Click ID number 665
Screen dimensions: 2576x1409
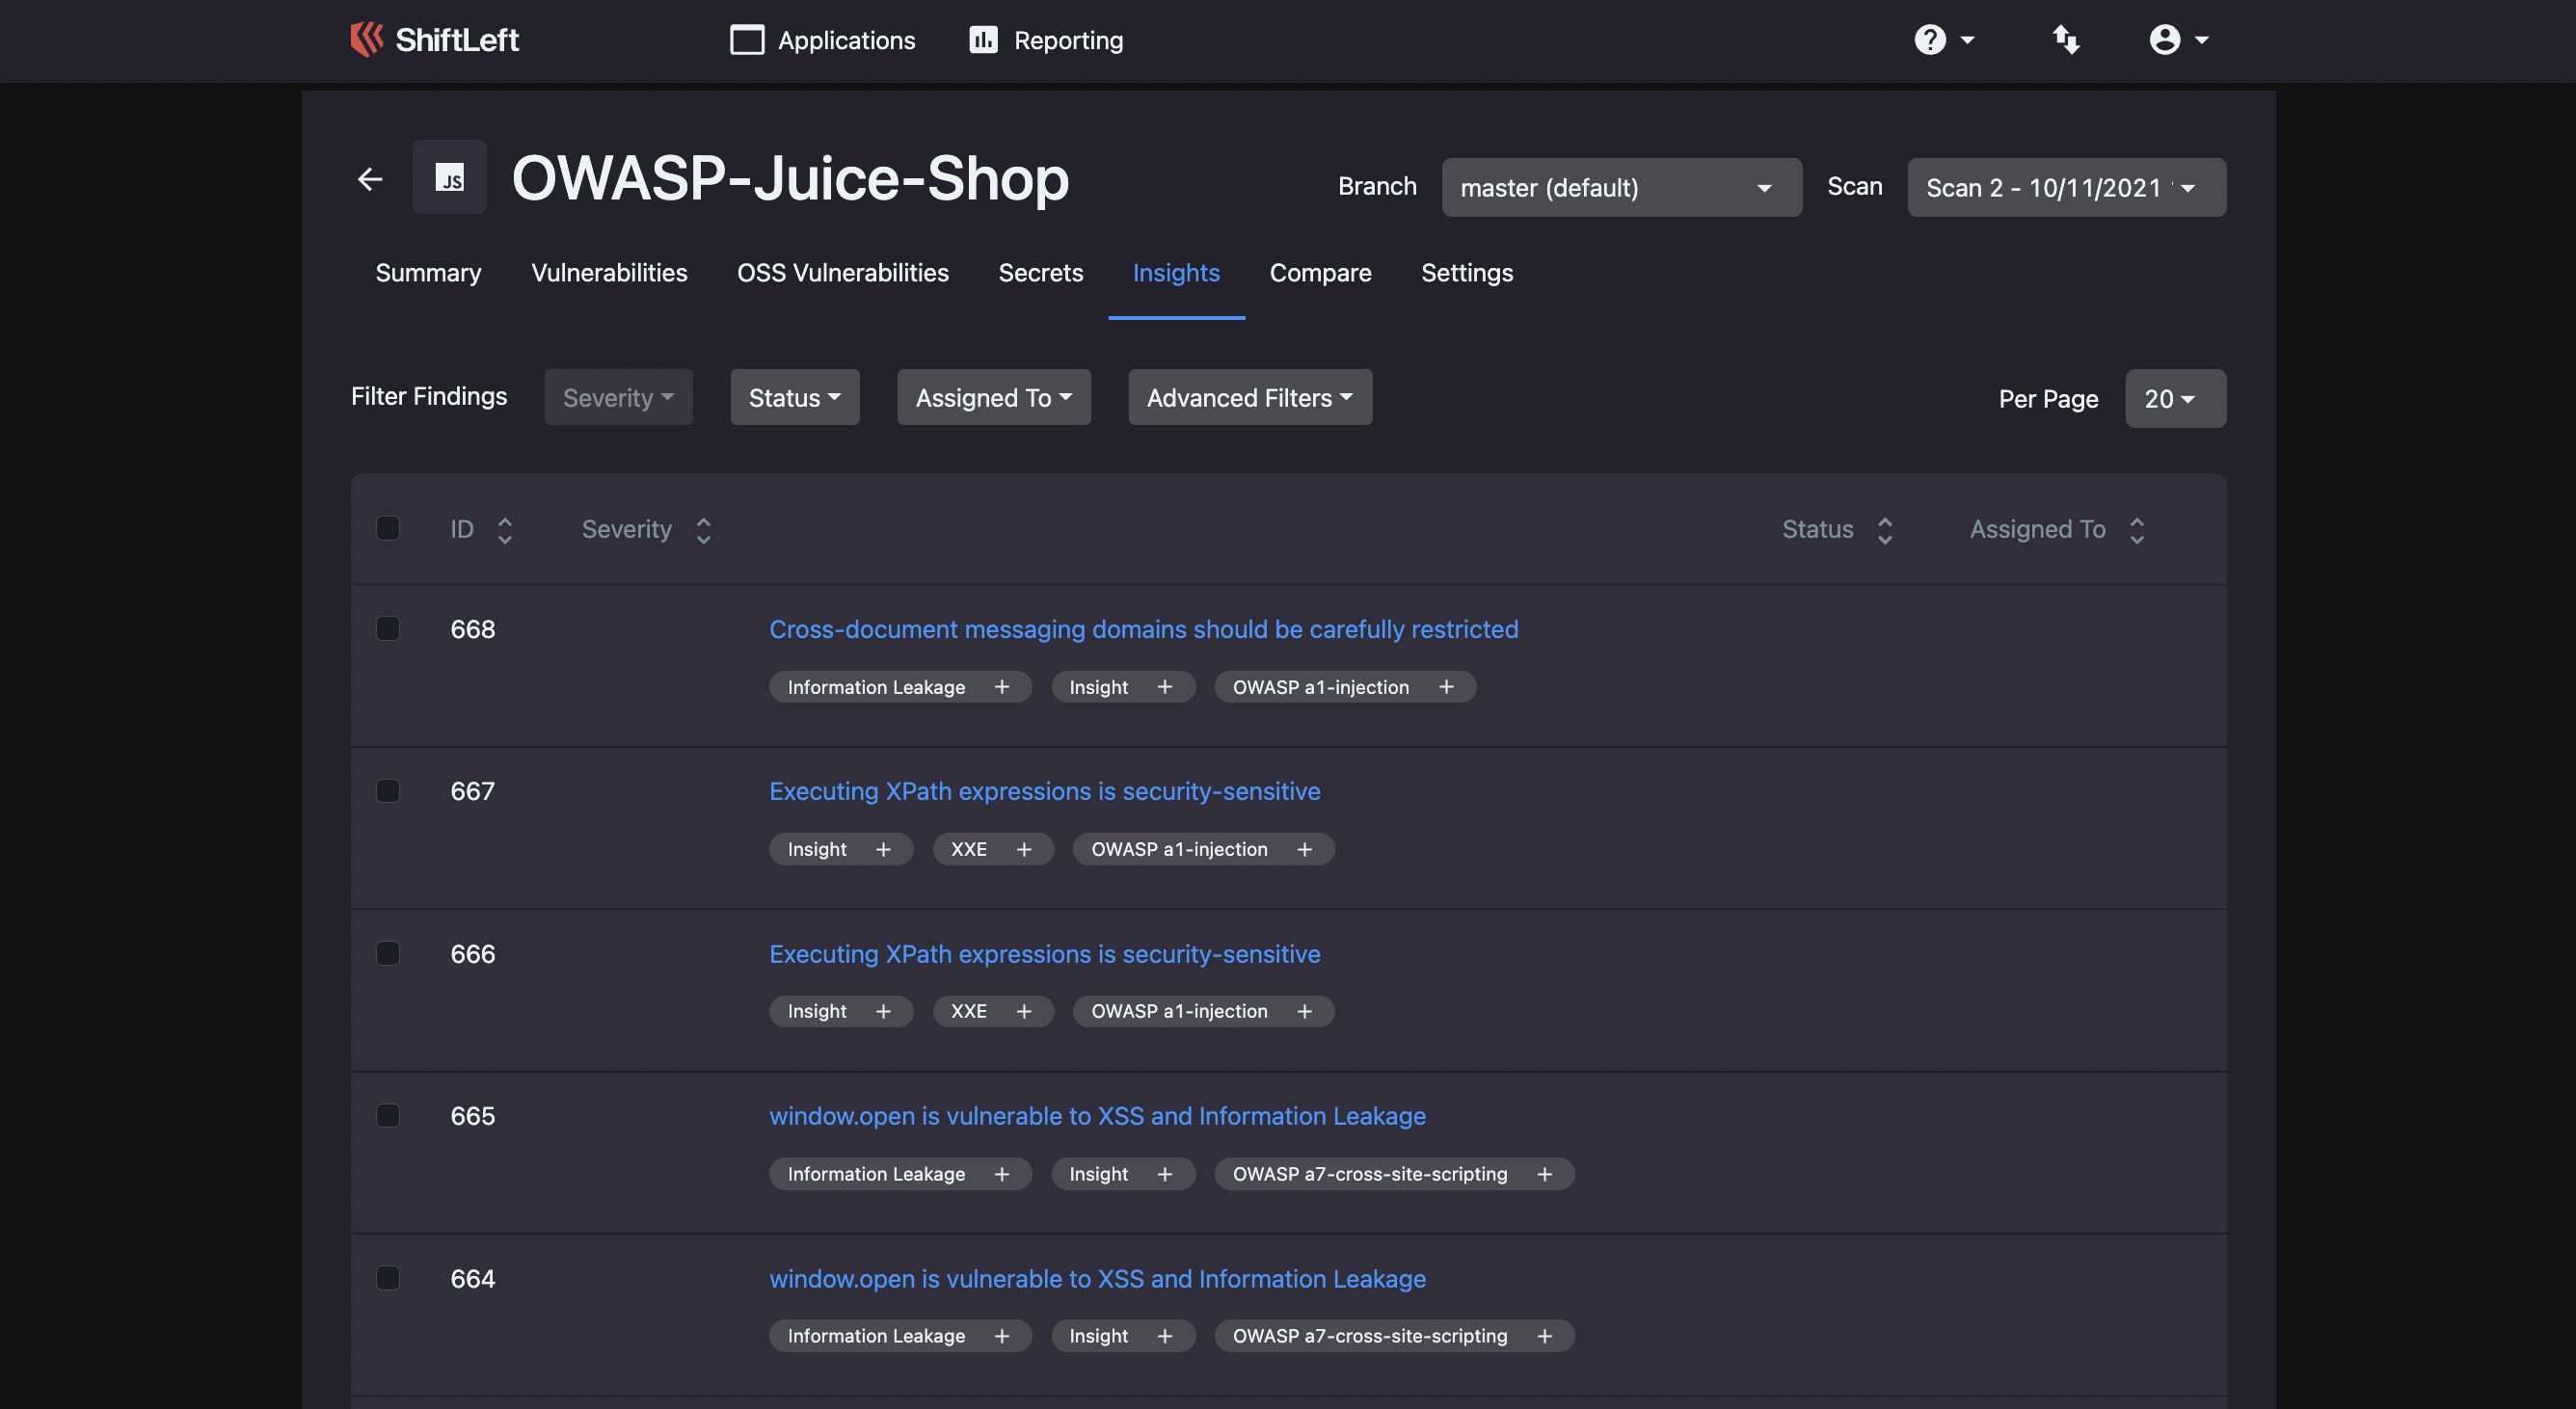pos(472,1116)
